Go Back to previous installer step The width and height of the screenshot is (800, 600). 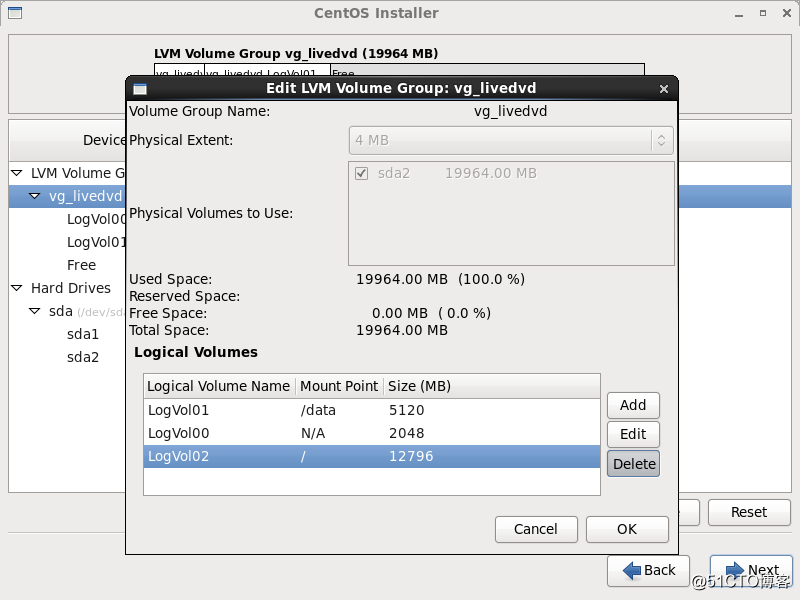[x=648, y=570]
